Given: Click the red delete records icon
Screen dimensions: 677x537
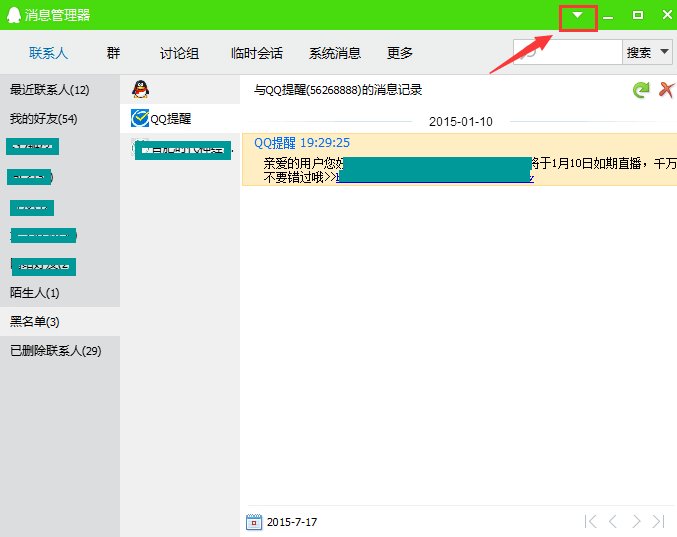Looking at the screenshot, I should (x=666, y=90).
